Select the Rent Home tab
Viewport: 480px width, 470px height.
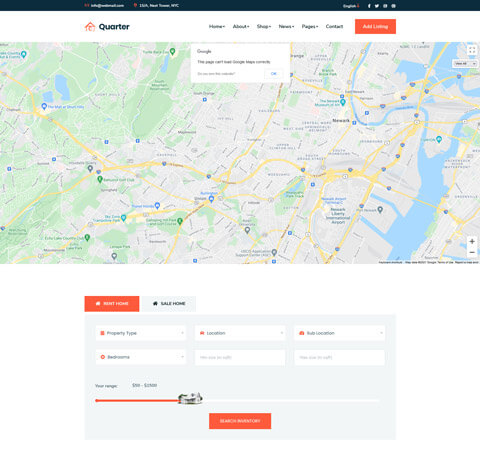click(x=112, y=304)
